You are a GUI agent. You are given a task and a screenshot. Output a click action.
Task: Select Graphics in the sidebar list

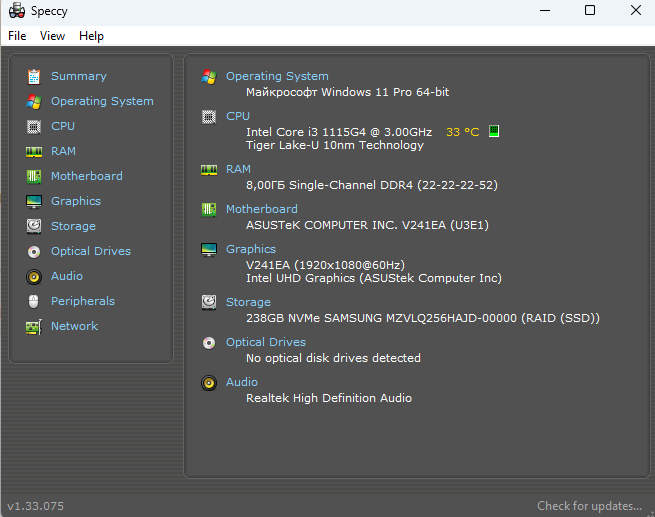pos(76,201)
